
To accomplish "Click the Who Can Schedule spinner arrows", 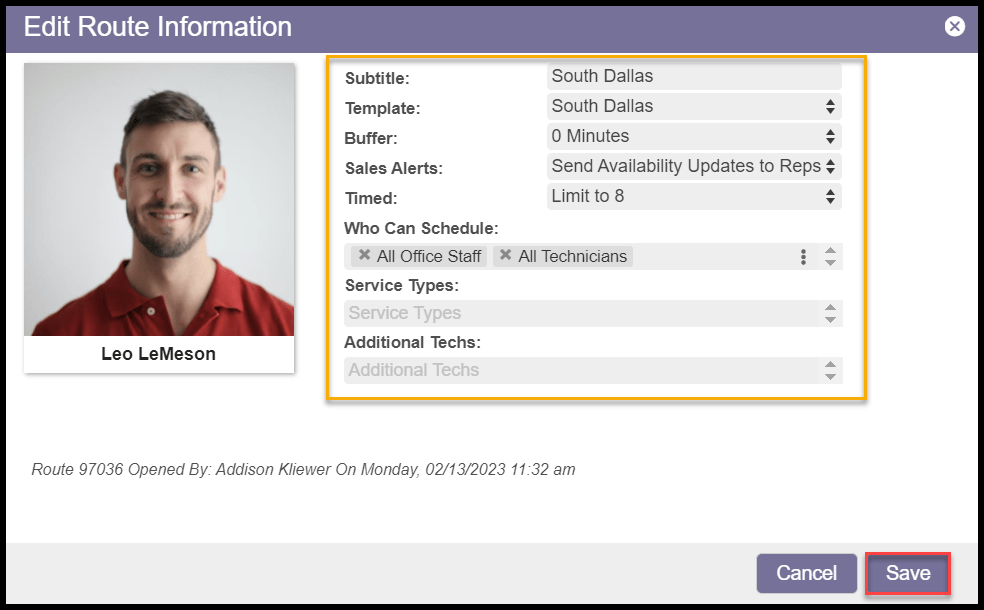I will point(830,257).
